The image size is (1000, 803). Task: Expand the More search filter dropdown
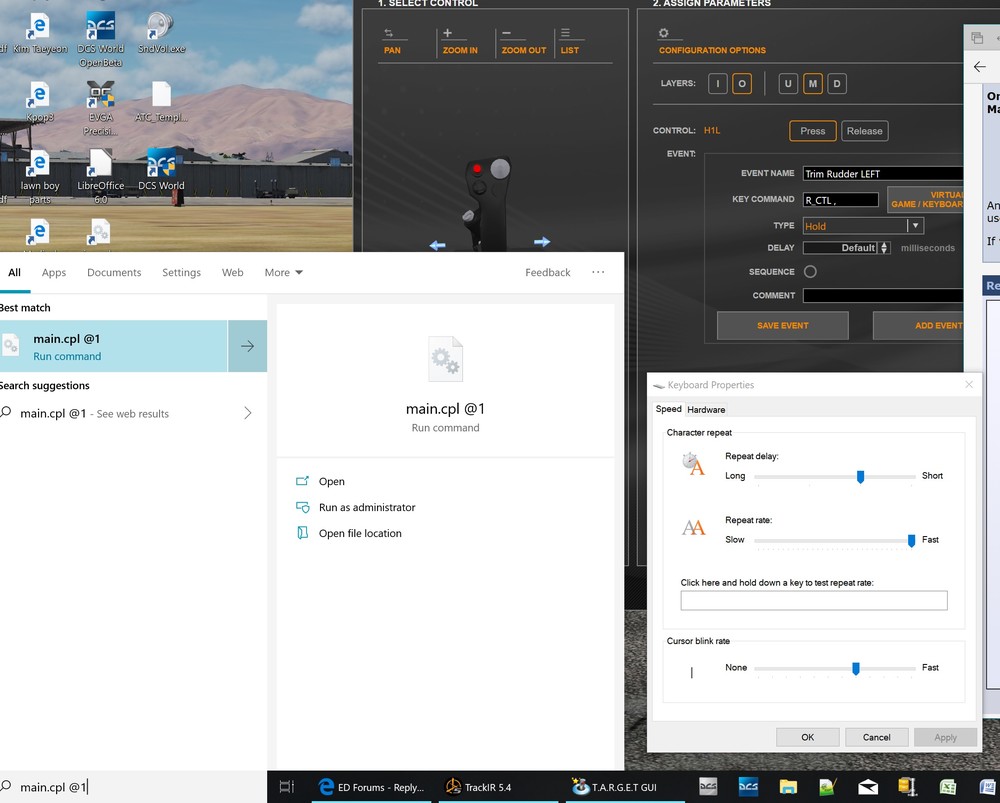tap(283, 272)
